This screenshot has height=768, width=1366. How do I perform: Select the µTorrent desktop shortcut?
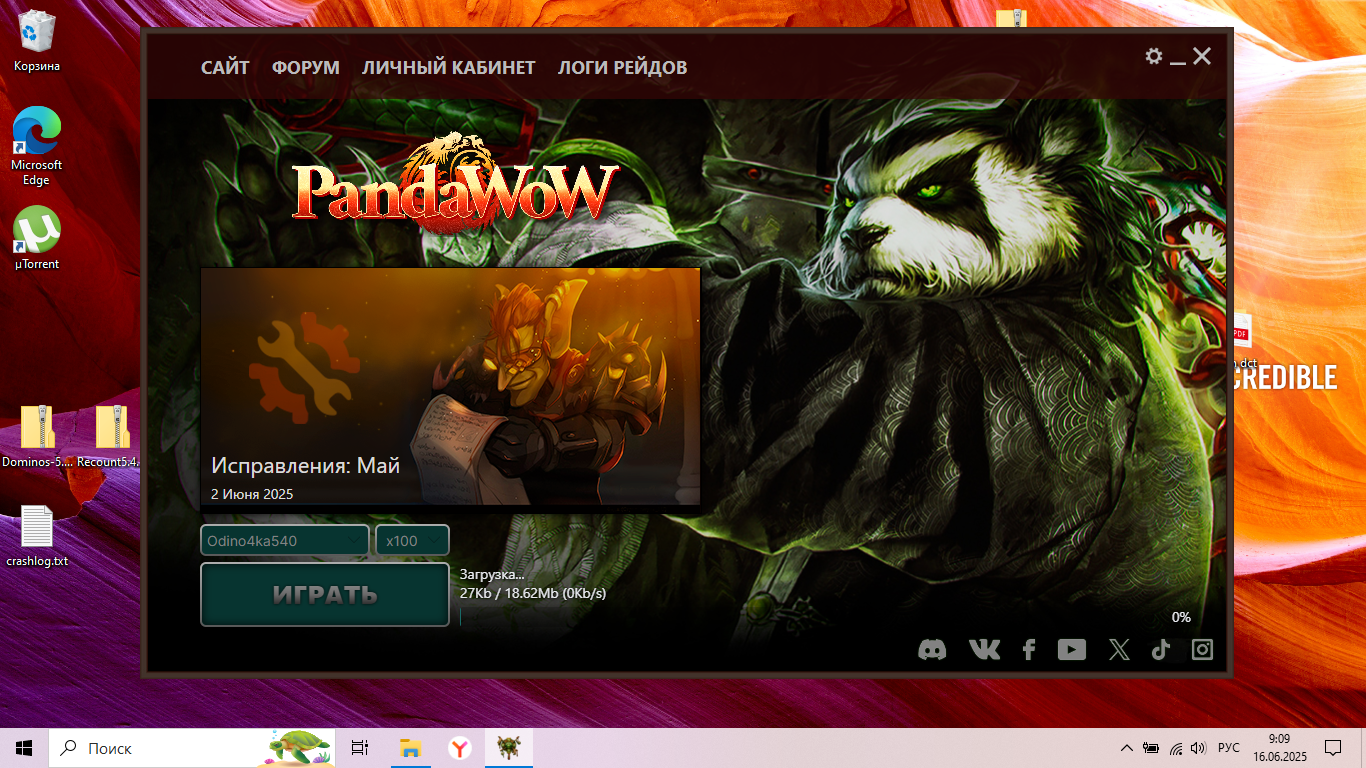point(37,238)
